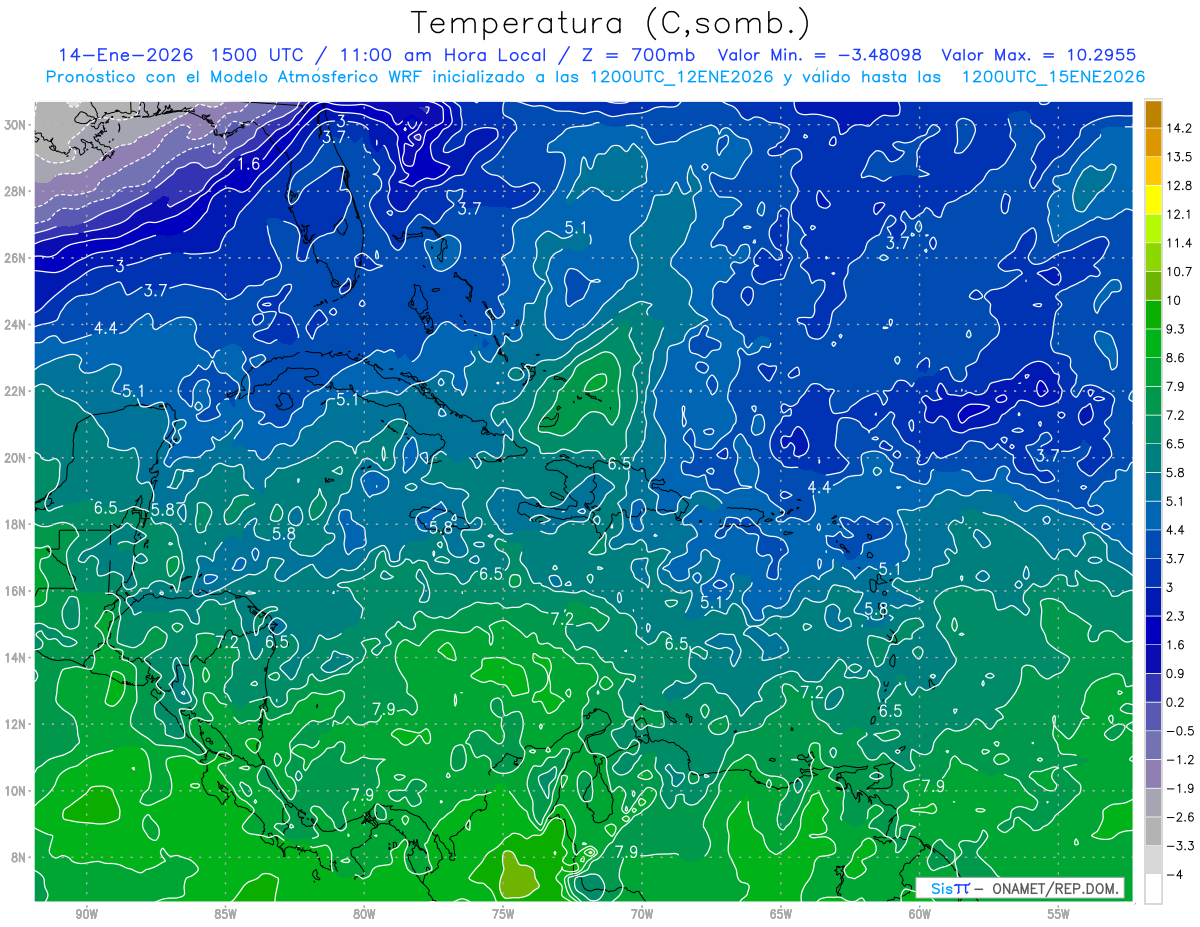Image resolution: width=1200 pixels, height=927 pixels.
Task: Click the 80W longitude axis label
Action: (x=364, y=915)
